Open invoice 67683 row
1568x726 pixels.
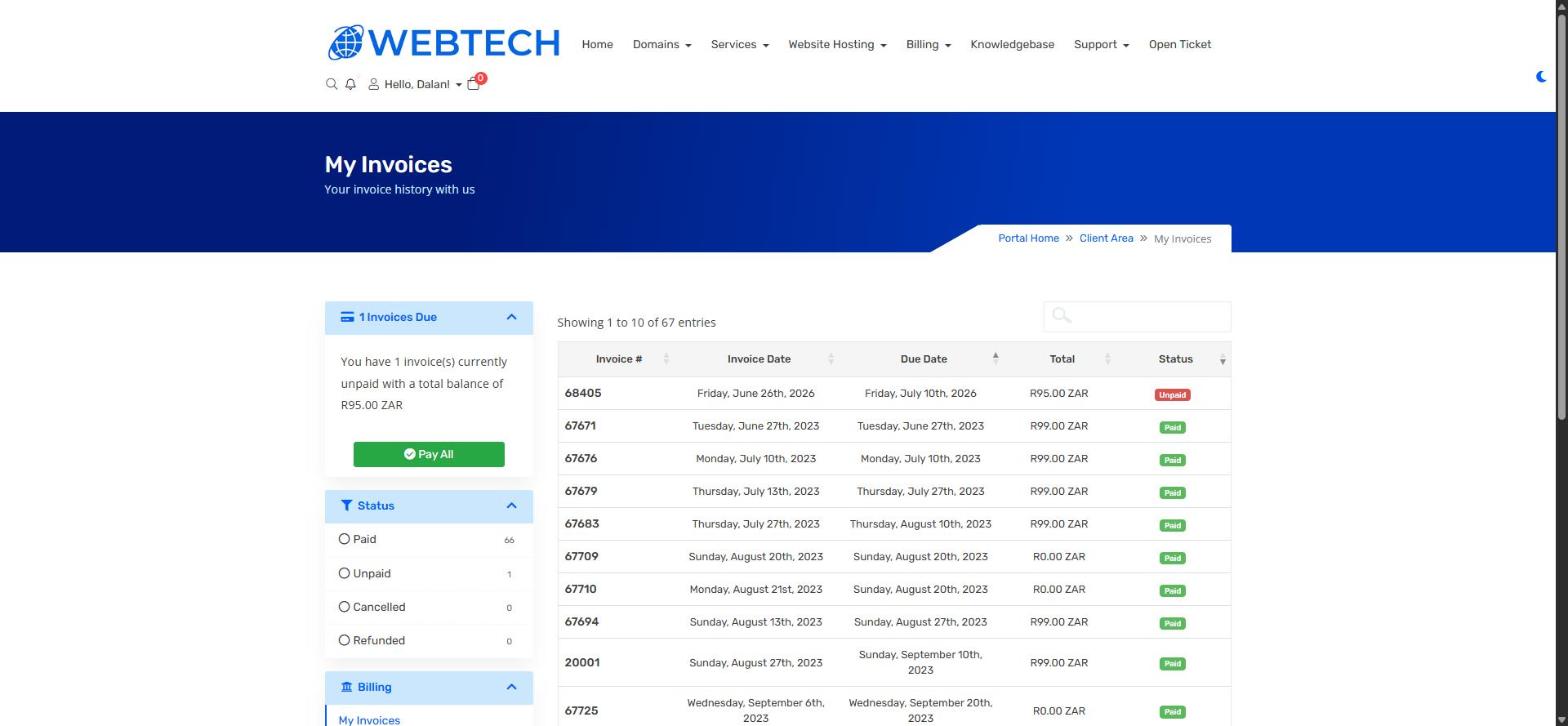[x=895, y=524]
